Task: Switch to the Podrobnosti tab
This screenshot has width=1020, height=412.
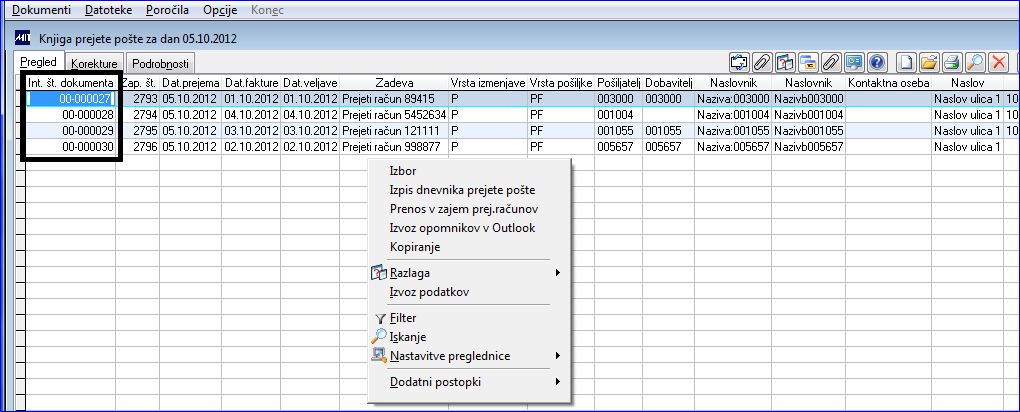Action: (x=160, y=64)
